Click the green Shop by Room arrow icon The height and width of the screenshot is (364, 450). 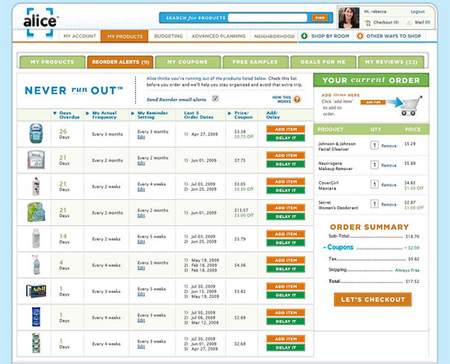[x=304, y=36]
